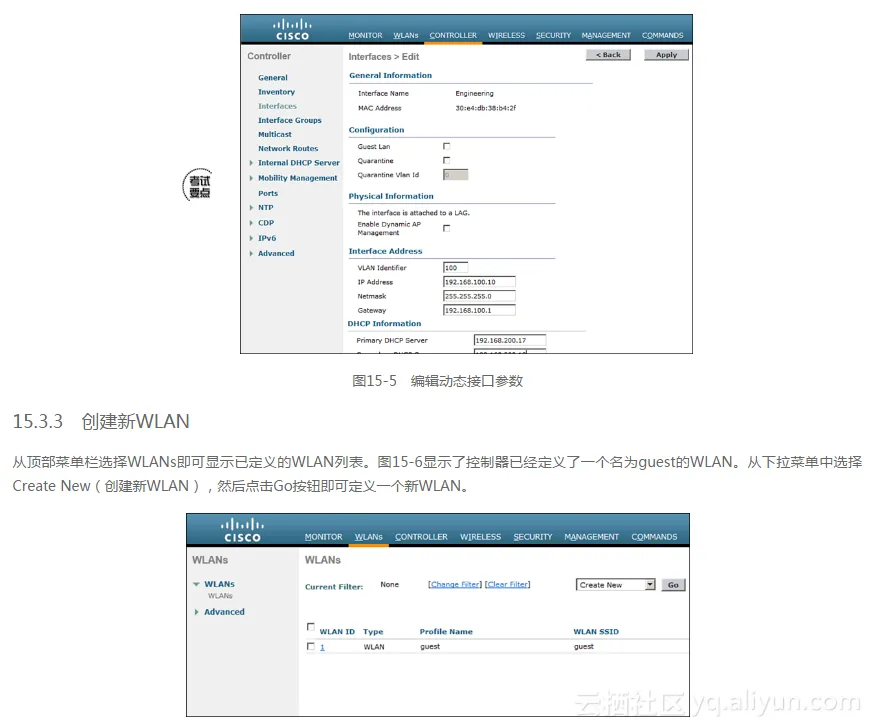Image resolution: width=872 pixels, height=727 pixels.
Task: Click the 15.3.3 创建新WLAN section heading
Action: [101, 421]
